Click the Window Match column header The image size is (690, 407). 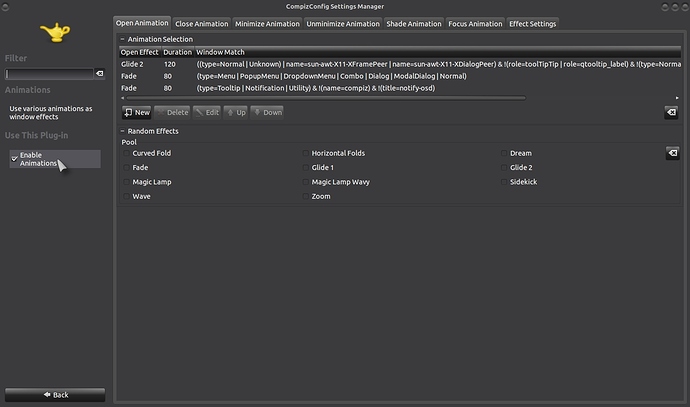(x=438, y=52)
